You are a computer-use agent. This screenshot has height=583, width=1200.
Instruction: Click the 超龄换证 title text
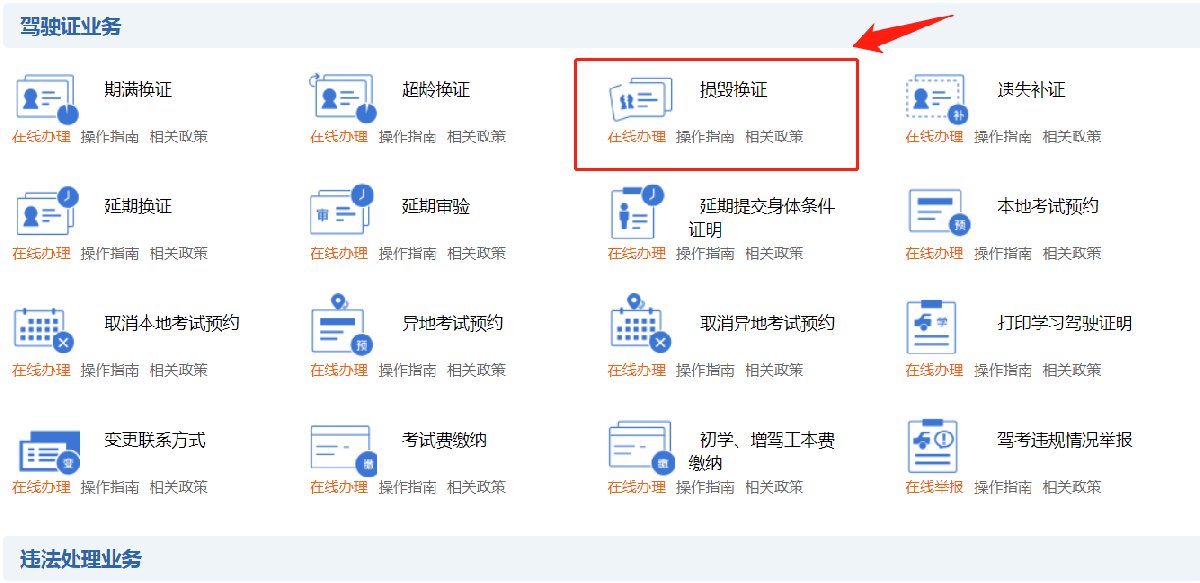[x=436, y=90]
